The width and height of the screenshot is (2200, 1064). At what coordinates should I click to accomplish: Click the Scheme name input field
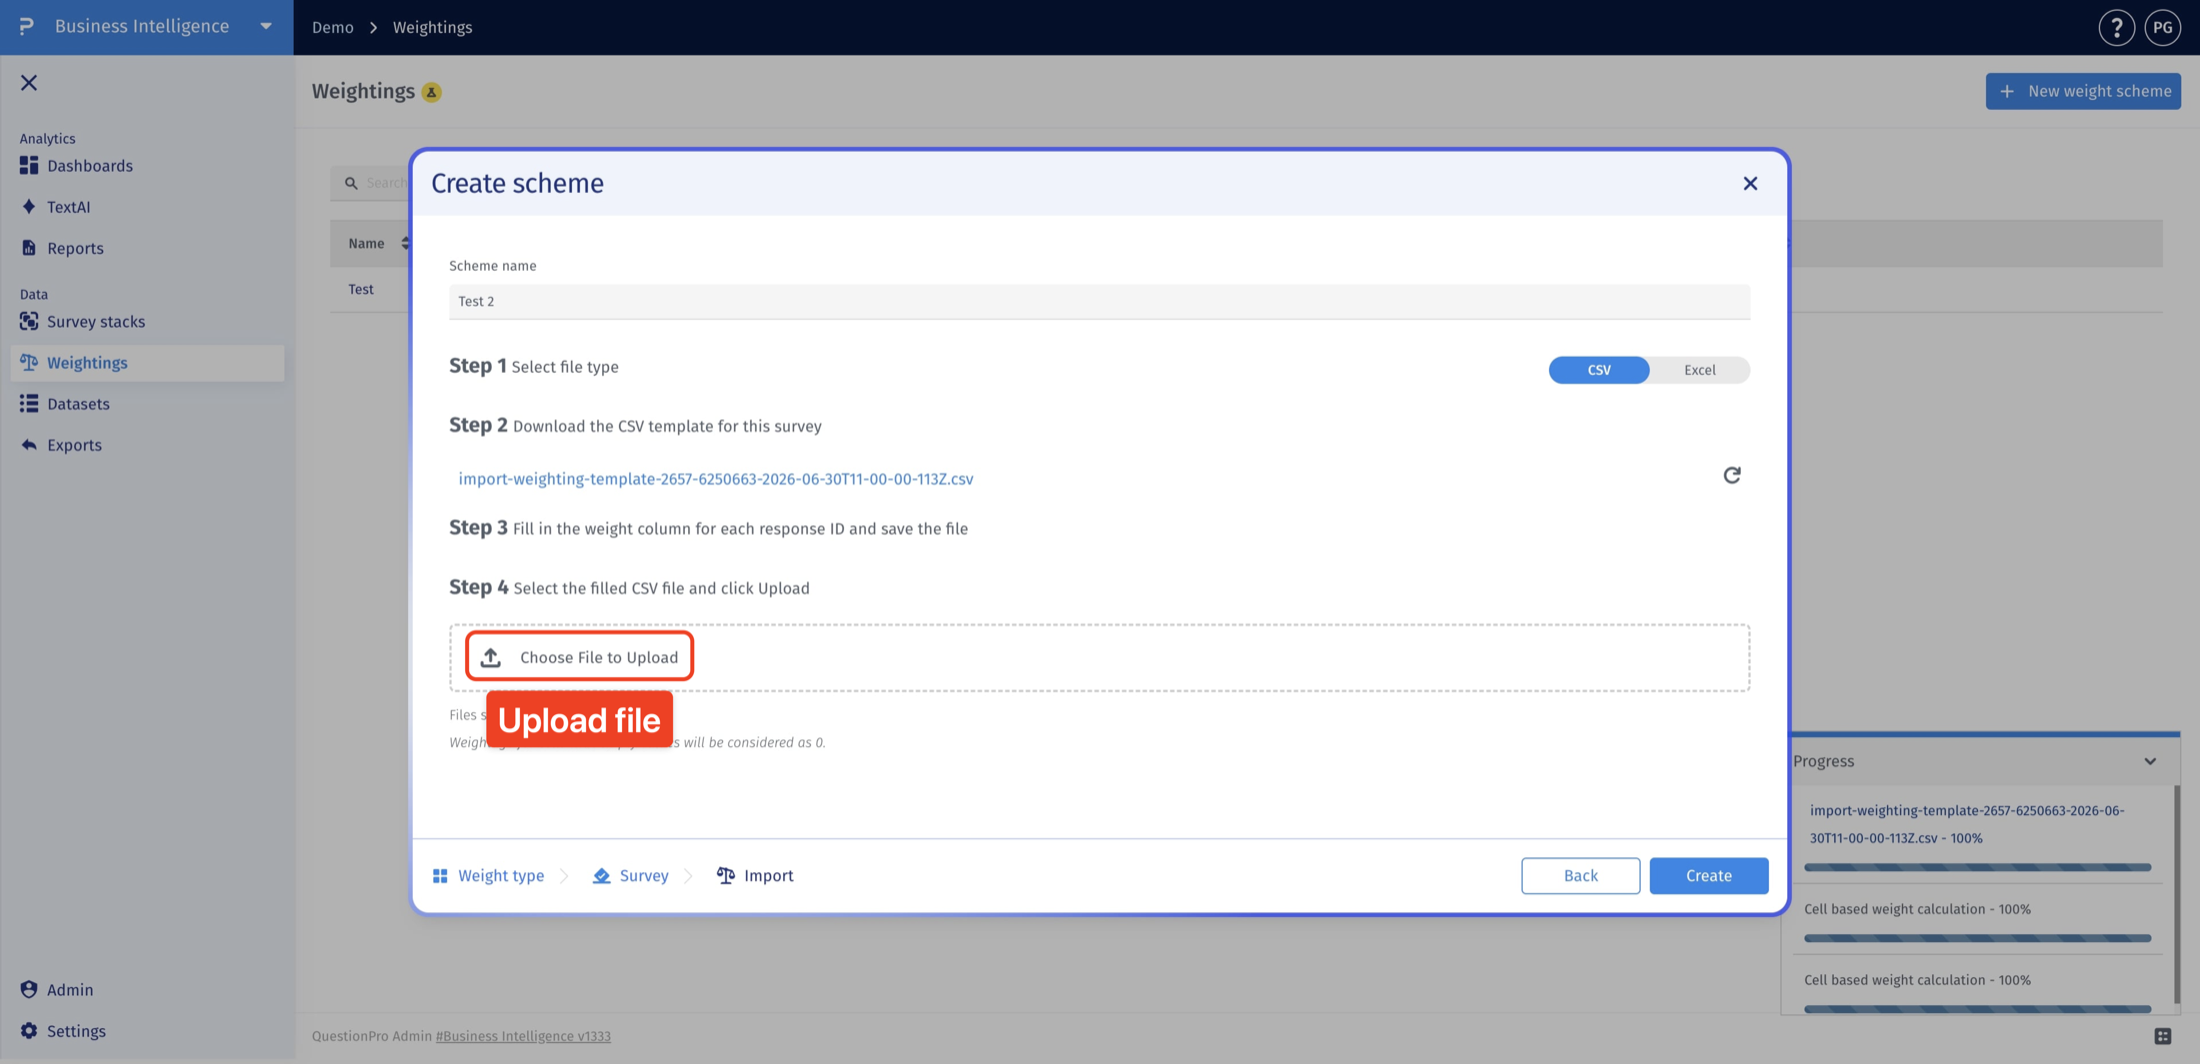click(x=1099, y=301)
